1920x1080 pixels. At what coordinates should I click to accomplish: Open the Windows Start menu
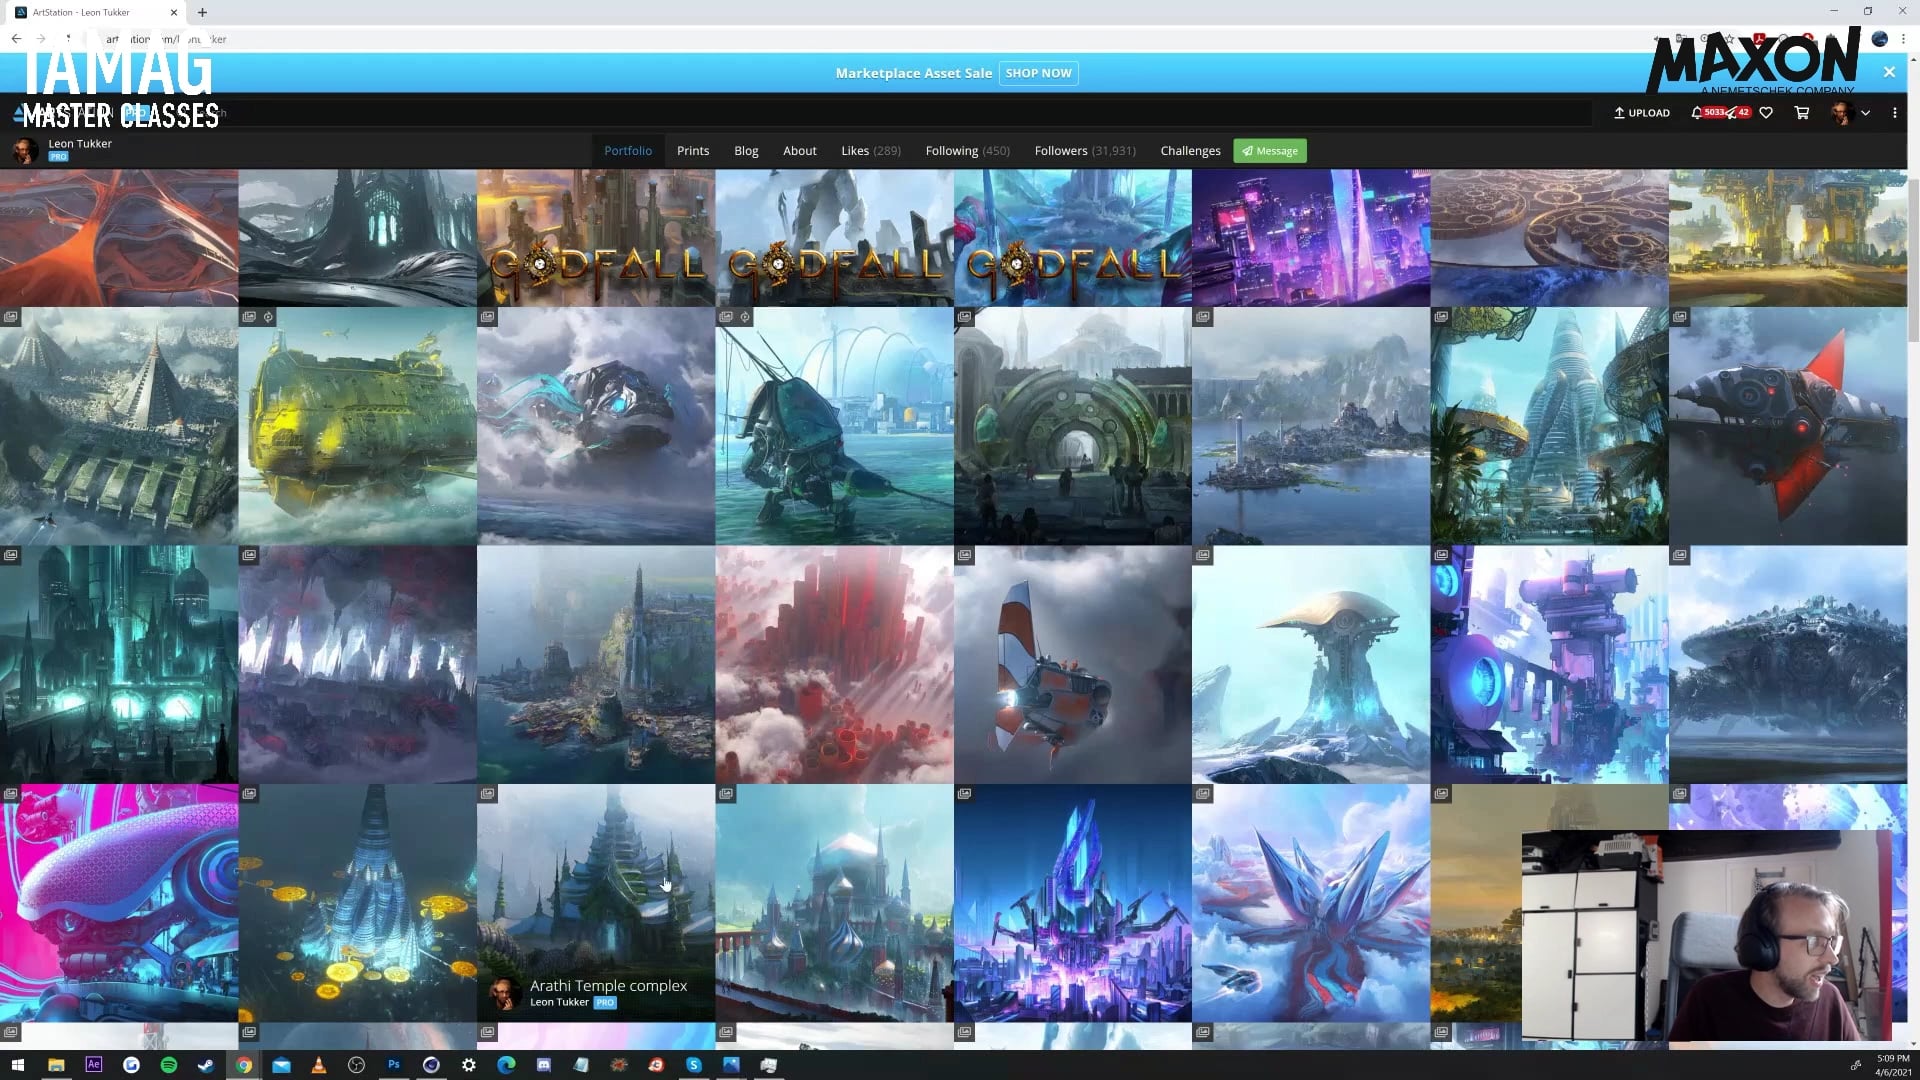[x=17, y=1065]
